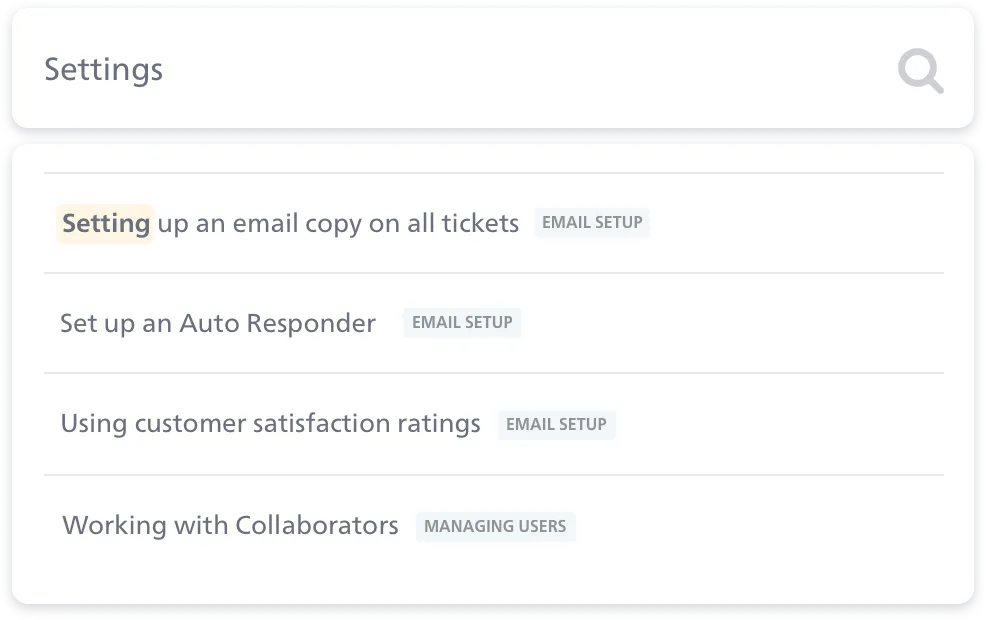Click the EMAIL SETUP tag on the first result

pyautogui.click(x=592, y=222)
